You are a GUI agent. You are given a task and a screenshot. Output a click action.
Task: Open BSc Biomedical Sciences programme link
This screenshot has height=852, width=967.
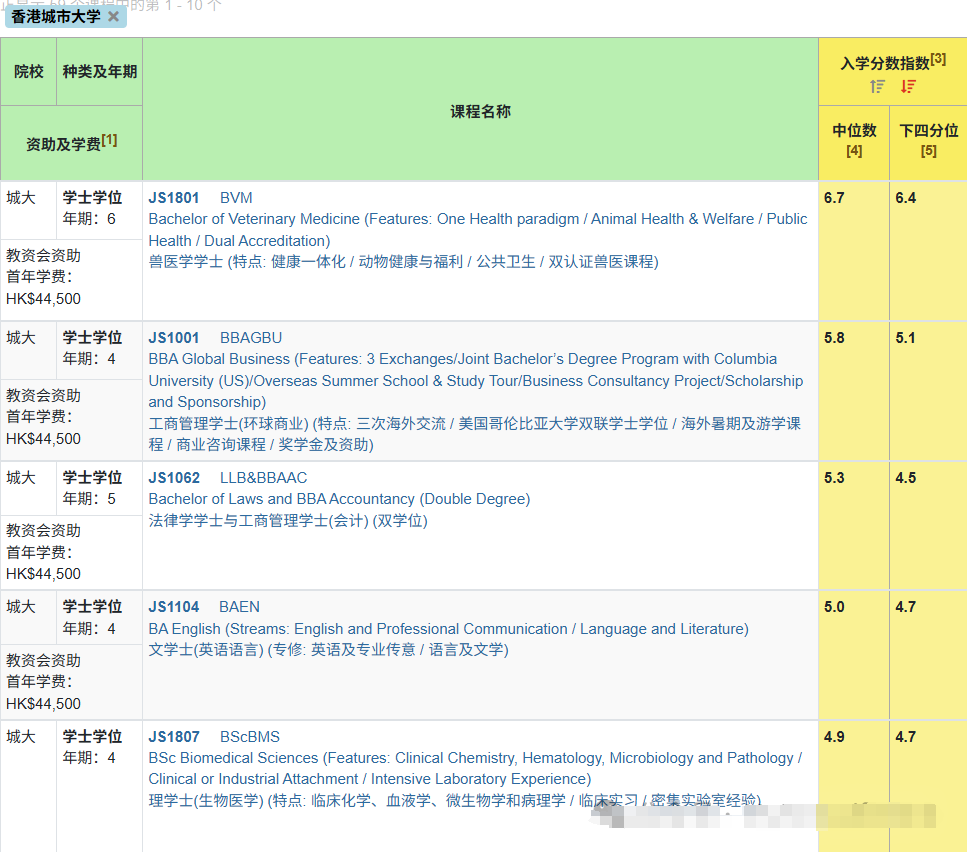[x=475, y=768]
